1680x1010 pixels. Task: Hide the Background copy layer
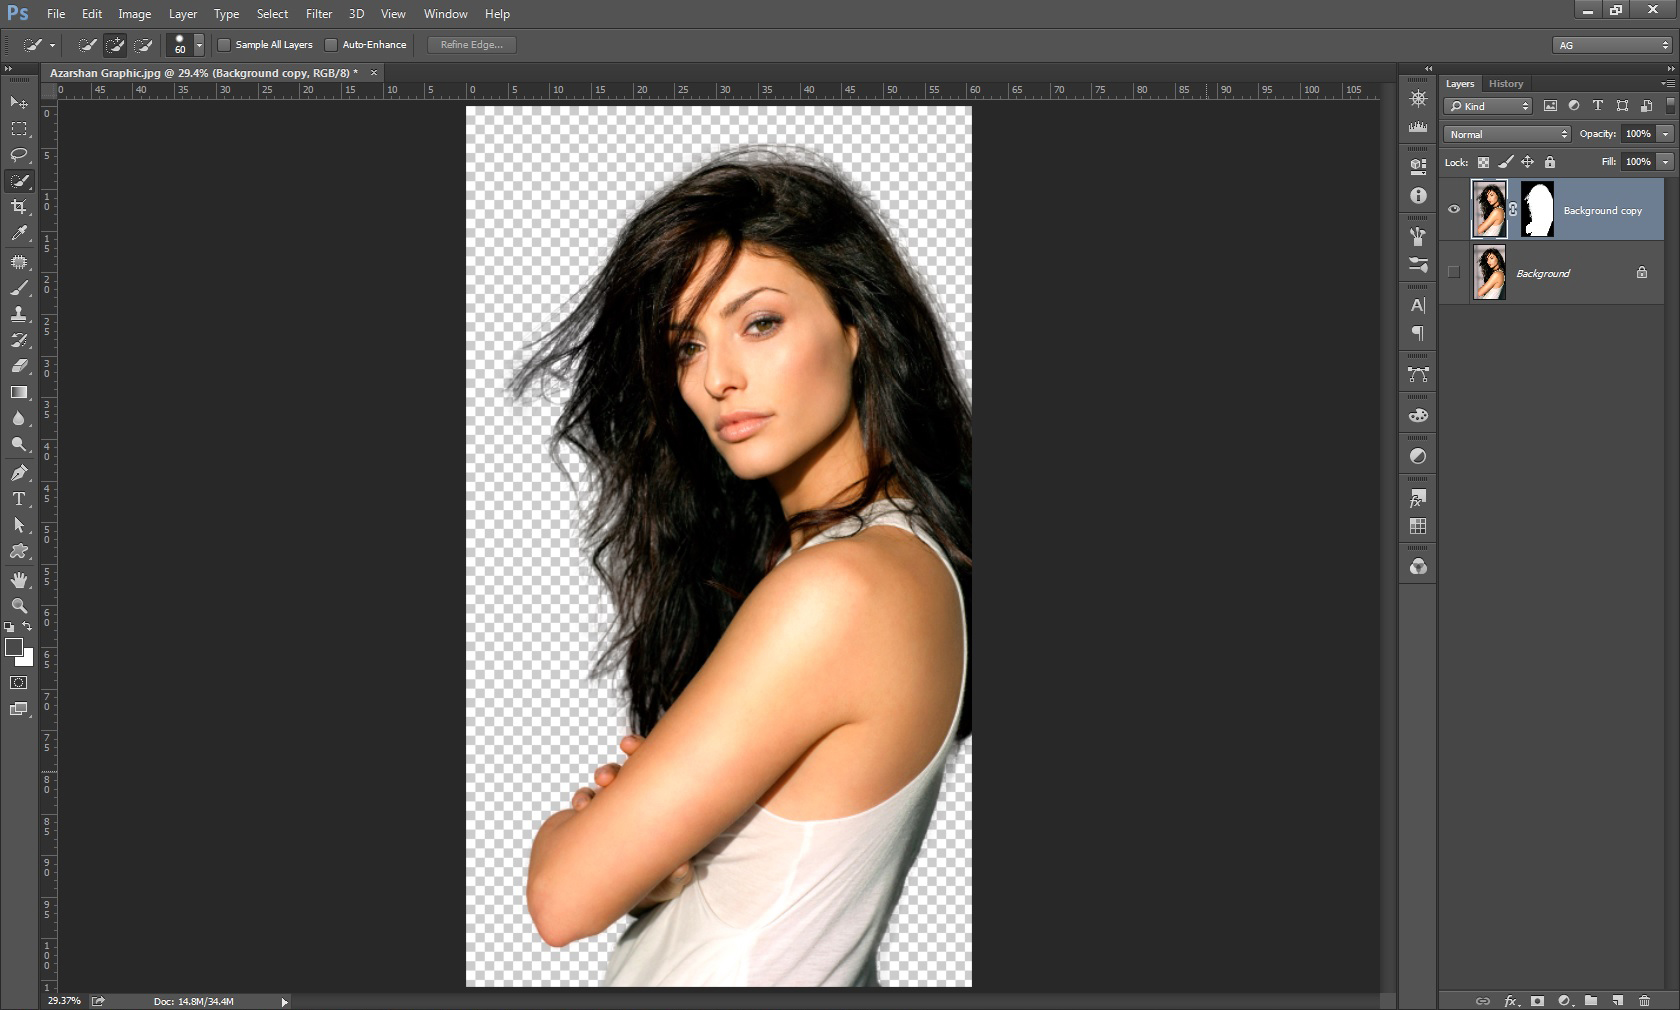click(1454, 210)
